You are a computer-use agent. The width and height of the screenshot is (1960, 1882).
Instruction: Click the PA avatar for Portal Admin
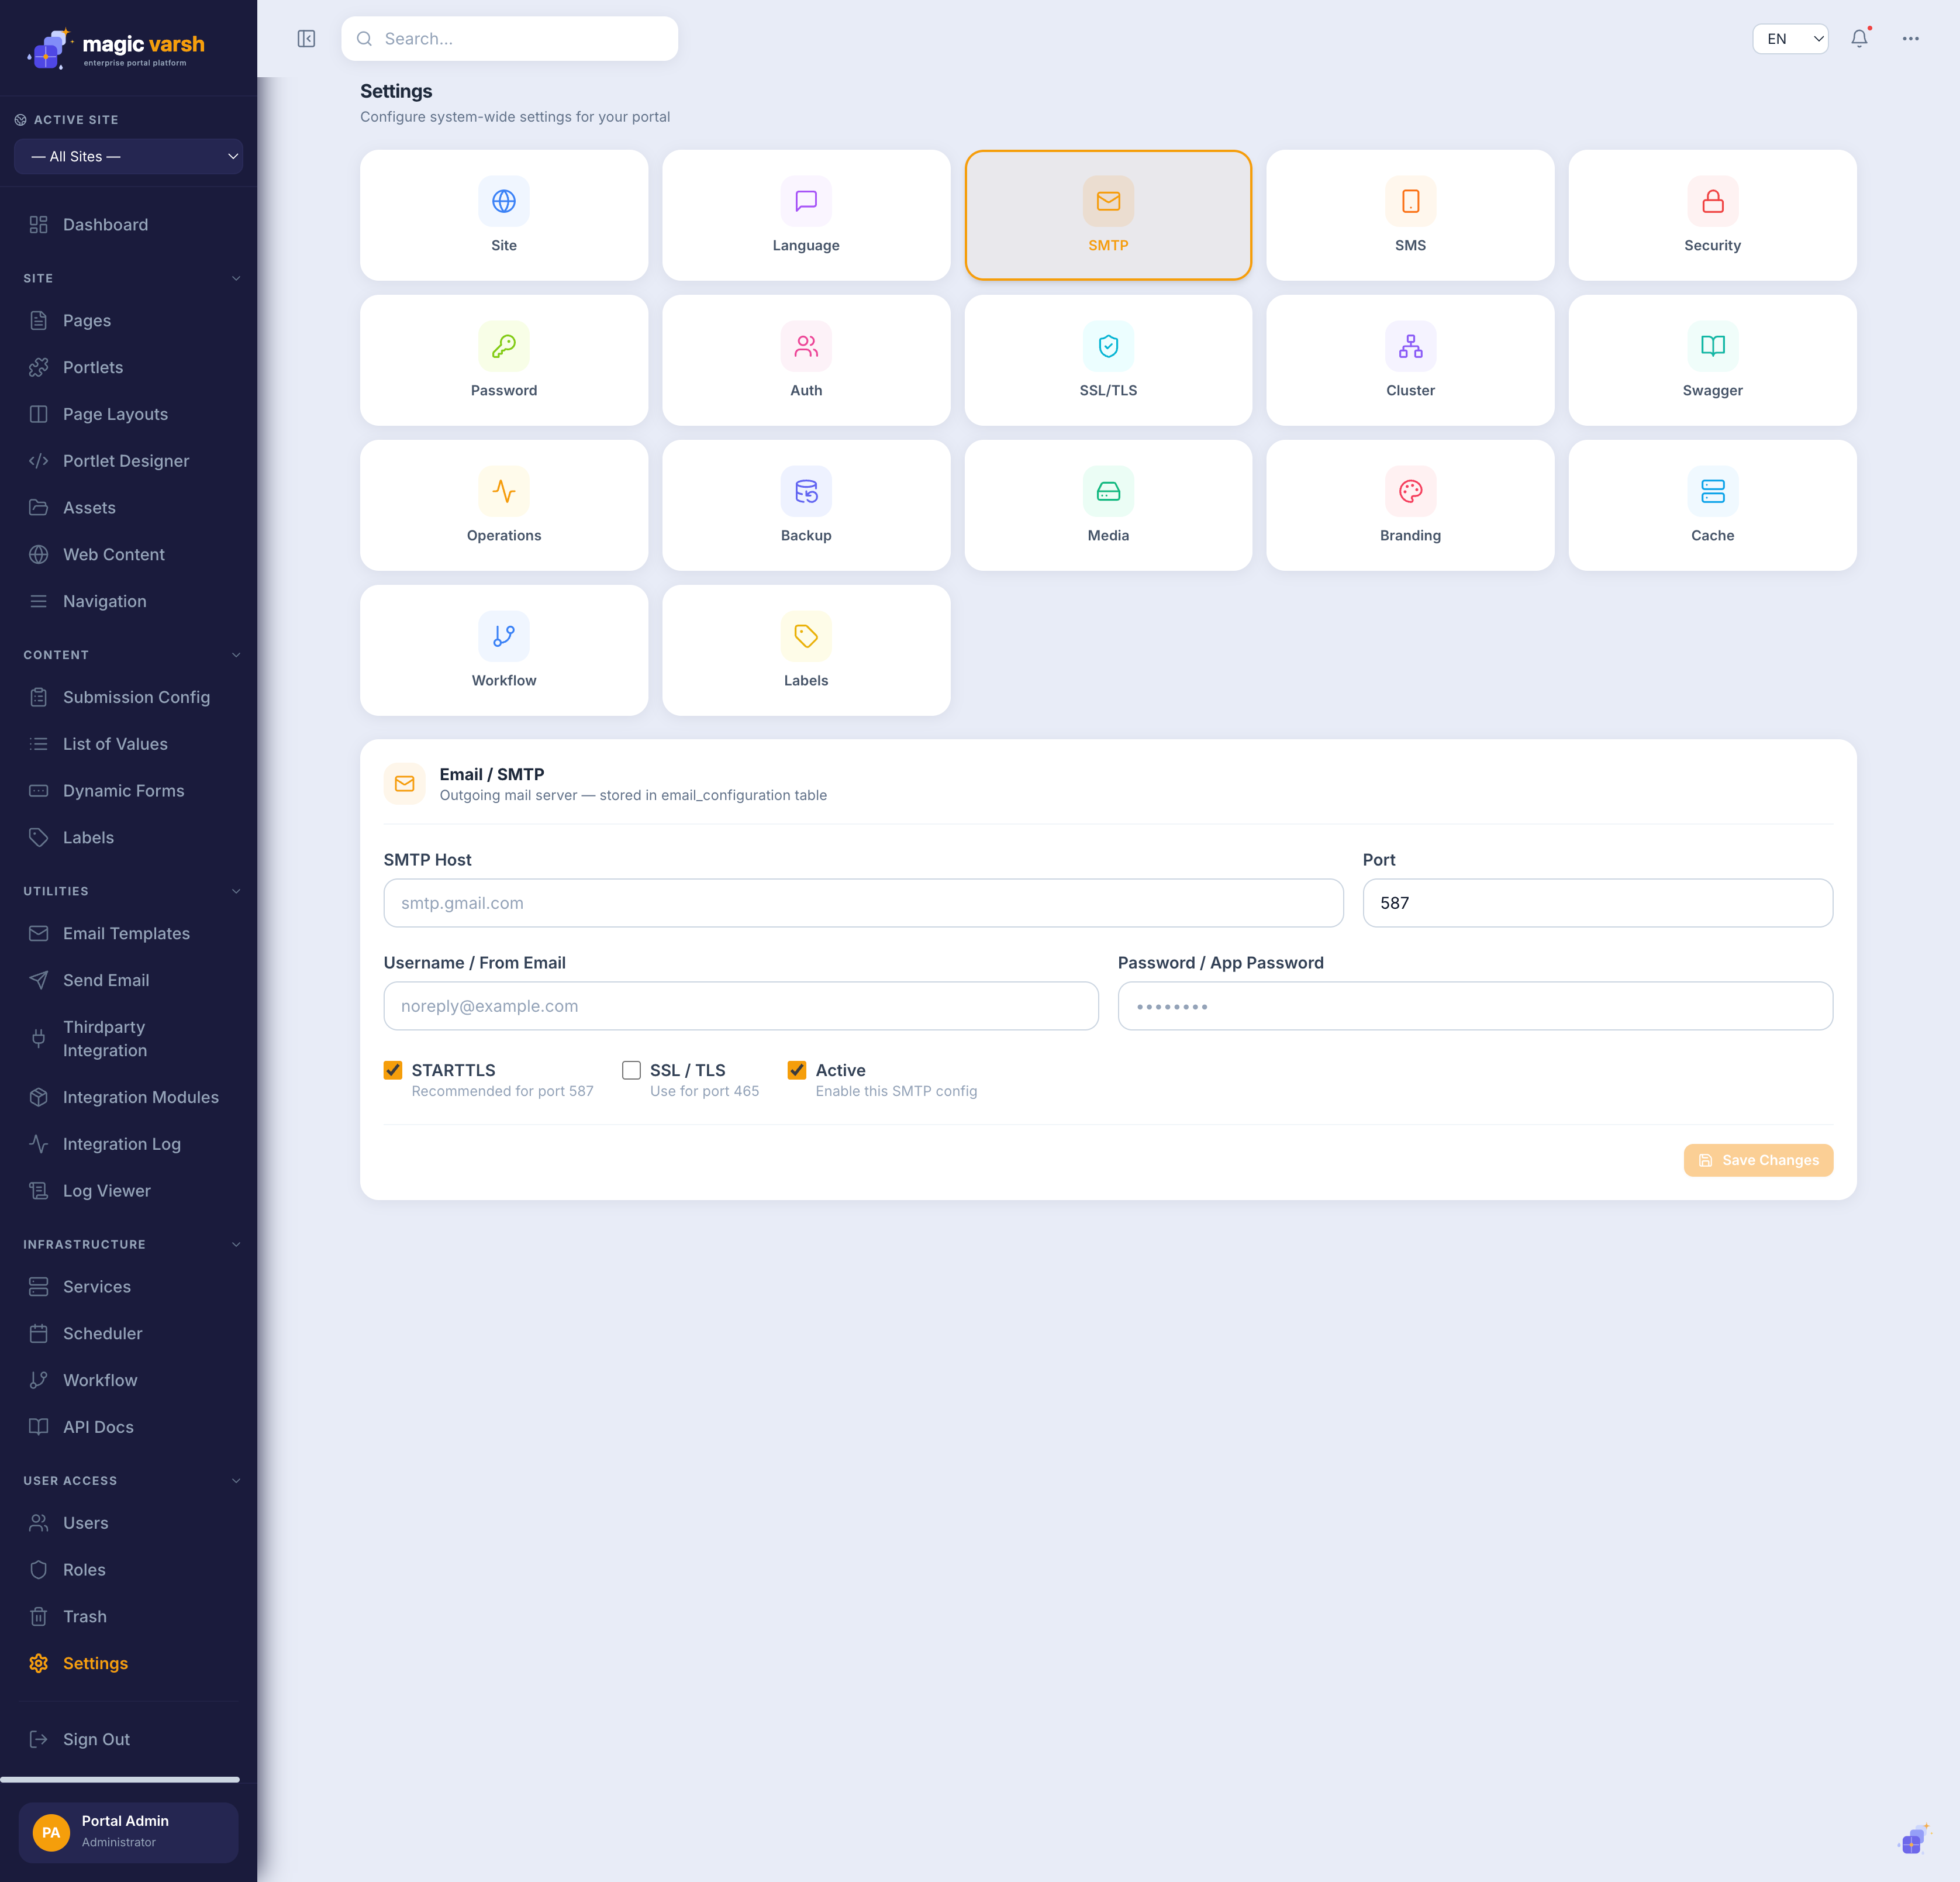(x=51, y=1832)
